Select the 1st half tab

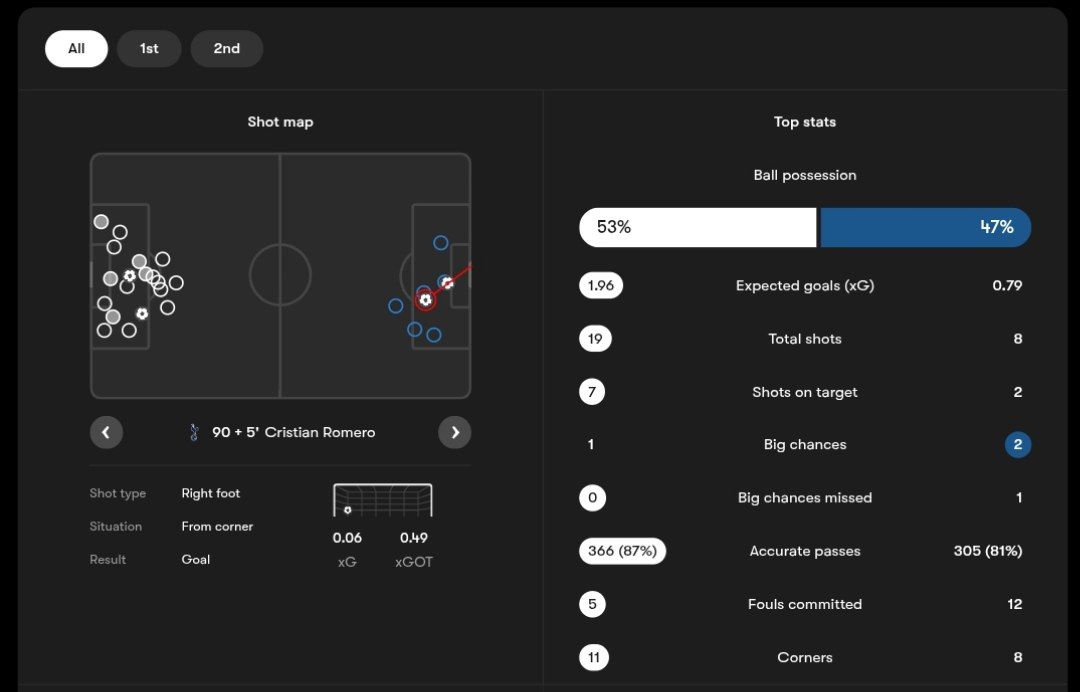(x=149, y=48)
